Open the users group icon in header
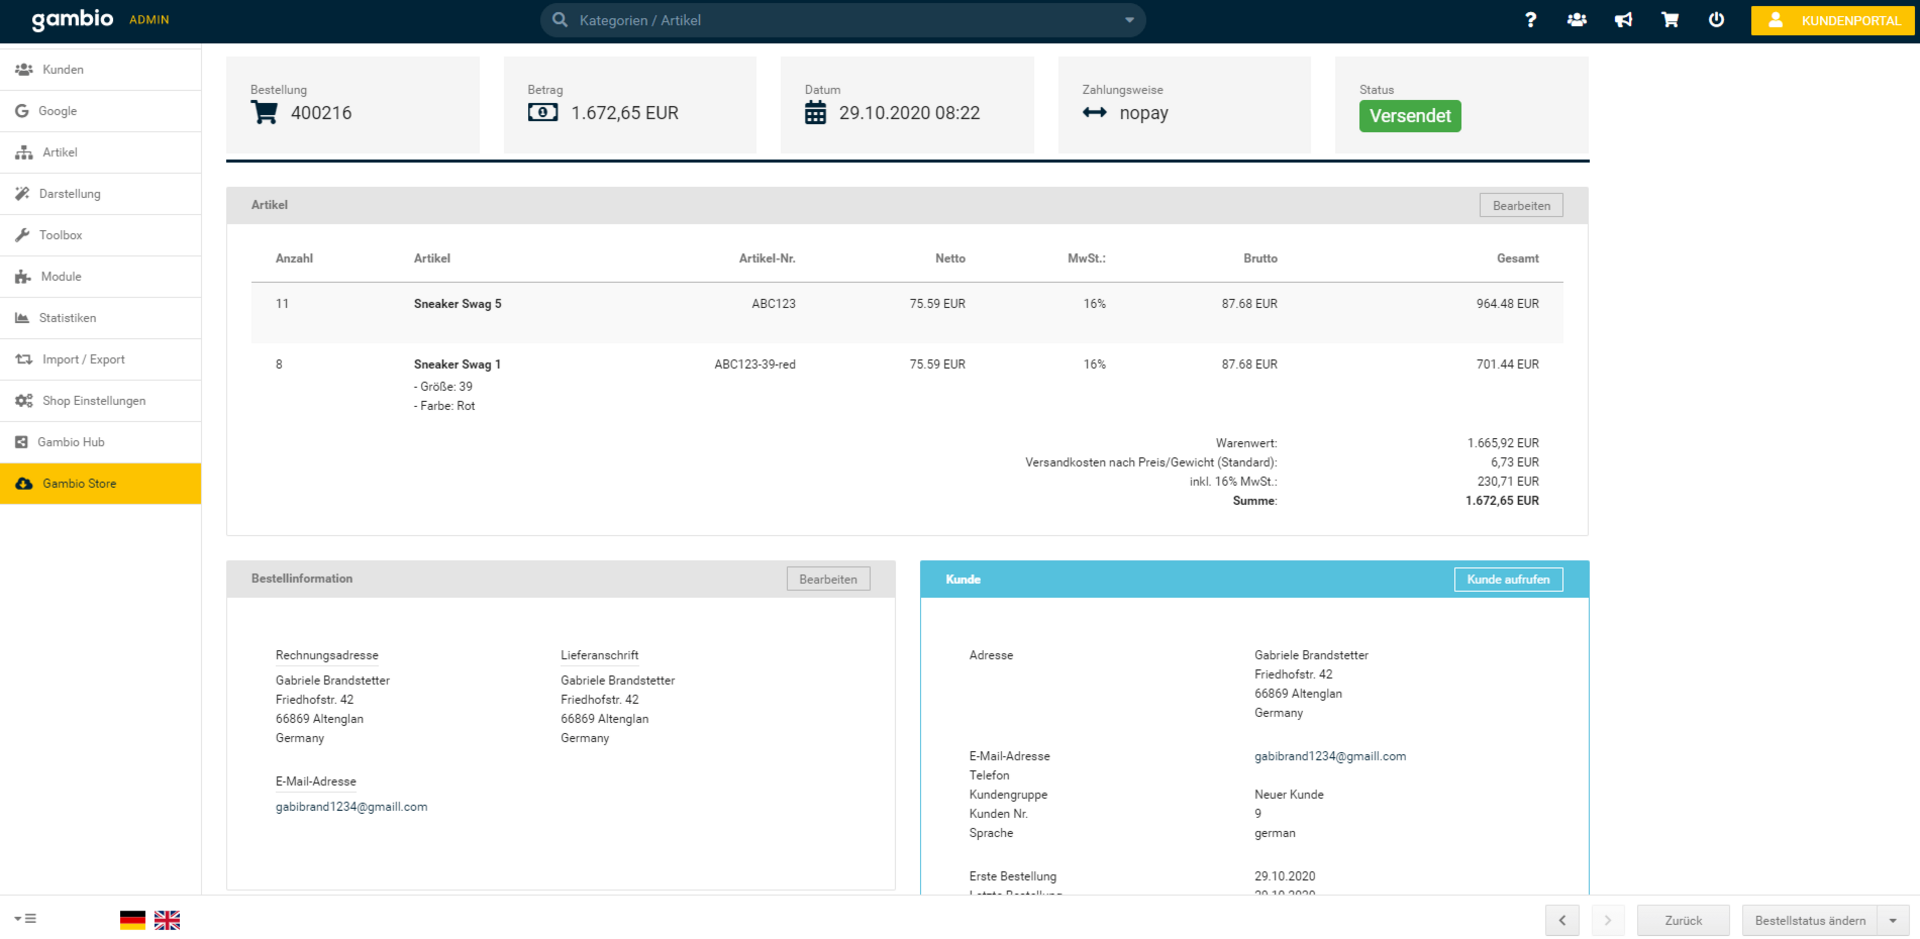Image resolution: width=1920 pixels, height=939 pixels. click(x=1577, y=20)
